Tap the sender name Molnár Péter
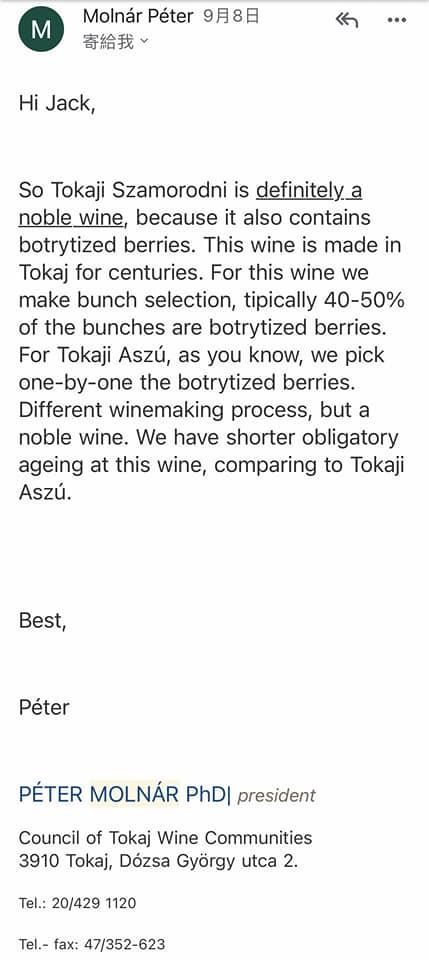Viewport: 429px width, 960px height. click(138, 17)
